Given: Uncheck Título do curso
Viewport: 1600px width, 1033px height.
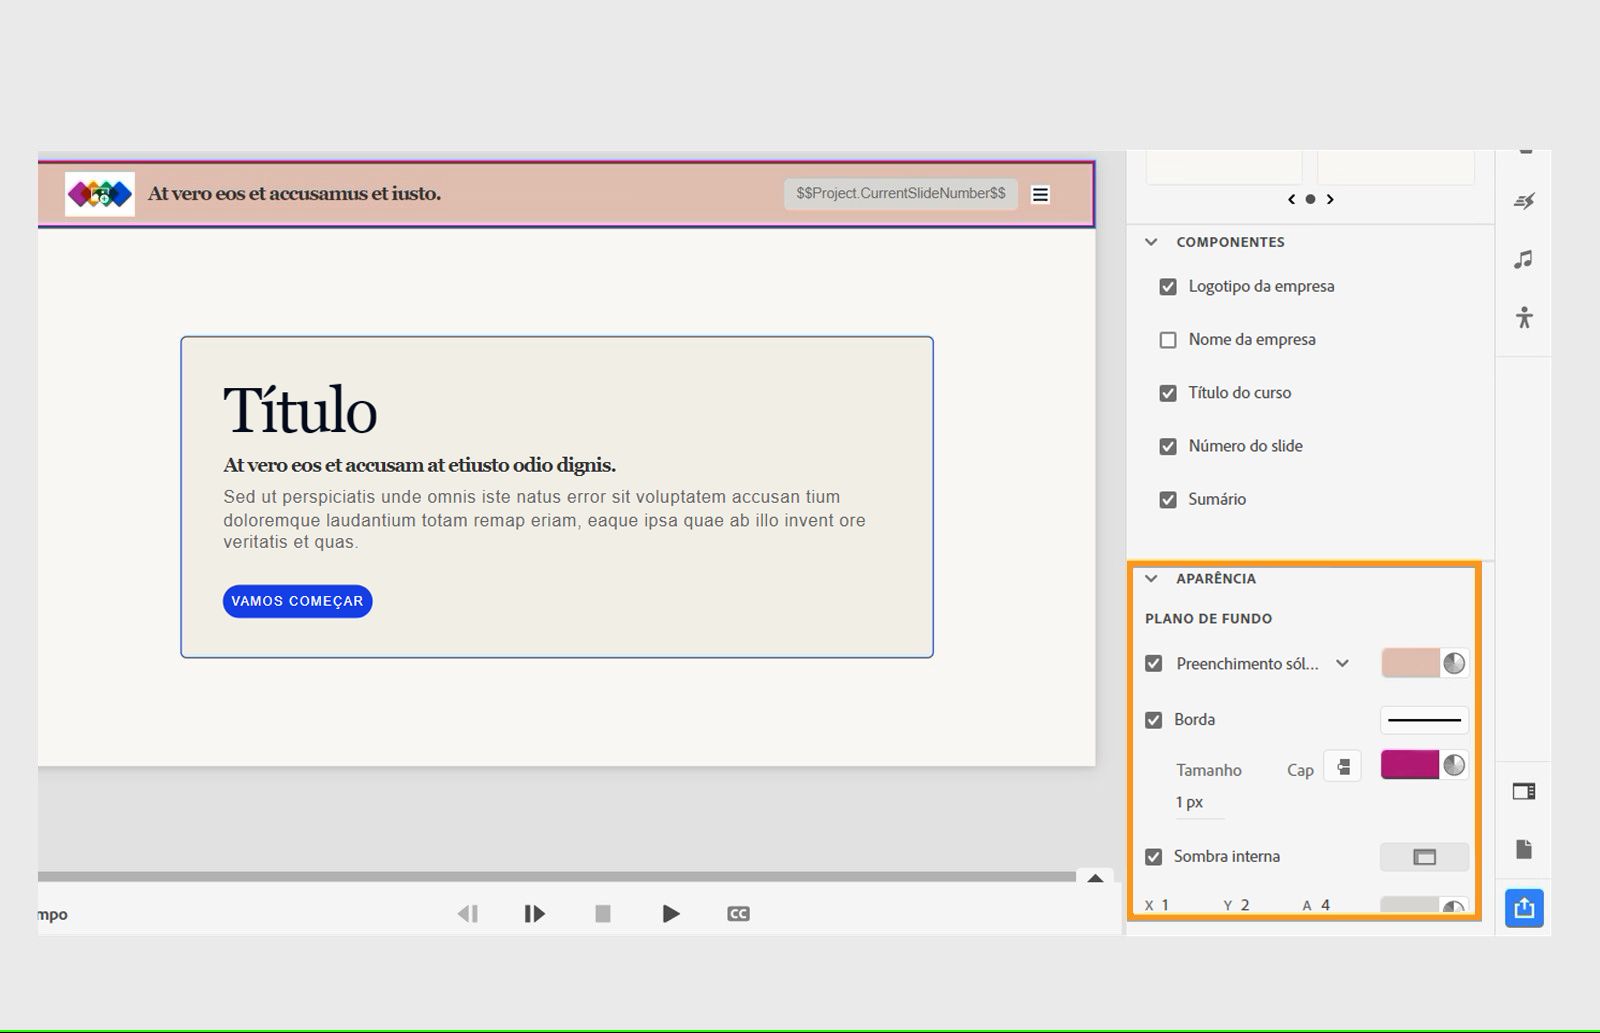Looking at the screenshot, I should [1168, 393].
